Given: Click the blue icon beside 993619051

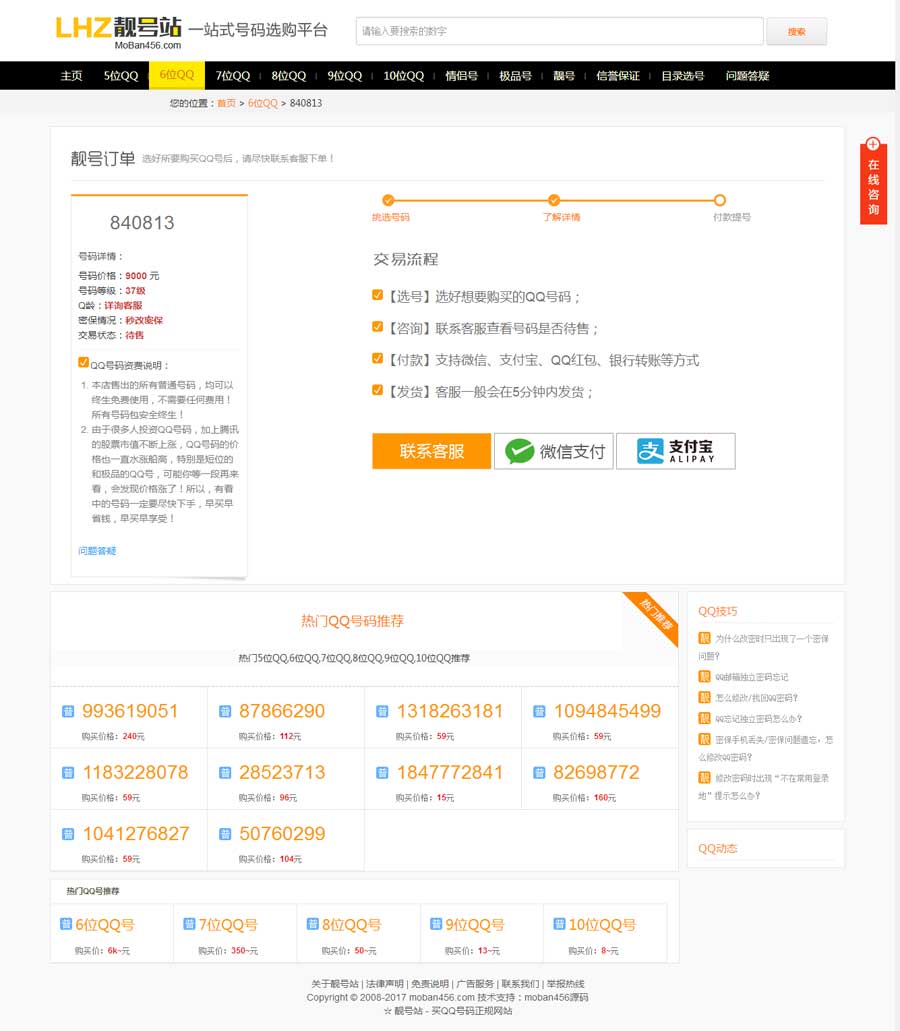Looking at the screenshot, I should coord(68,712).
